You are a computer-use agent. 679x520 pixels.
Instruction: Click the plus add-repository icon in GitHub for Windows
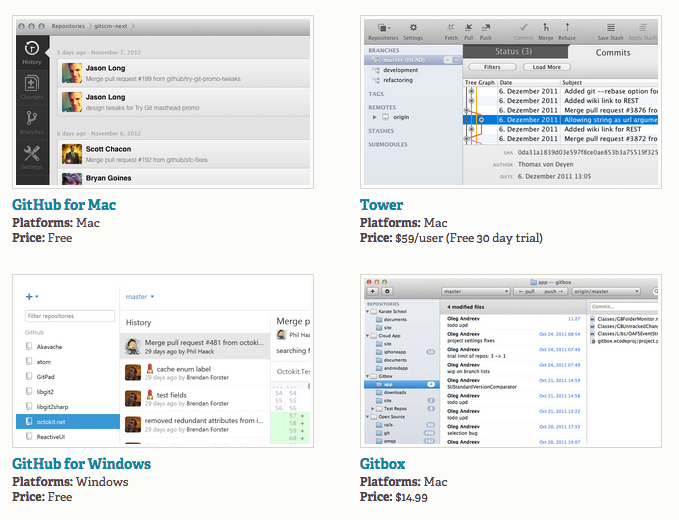point(29,297)
